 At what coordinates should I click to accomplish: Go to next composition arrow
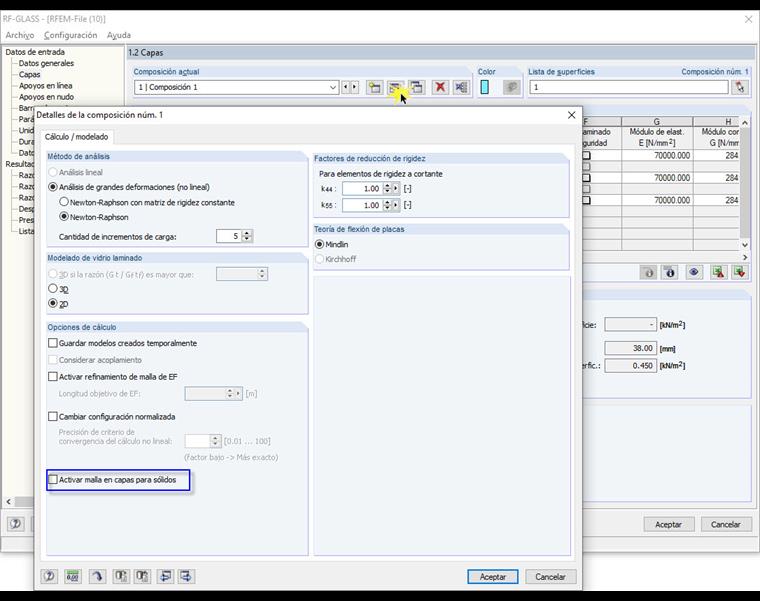click(x=354, y=87)
